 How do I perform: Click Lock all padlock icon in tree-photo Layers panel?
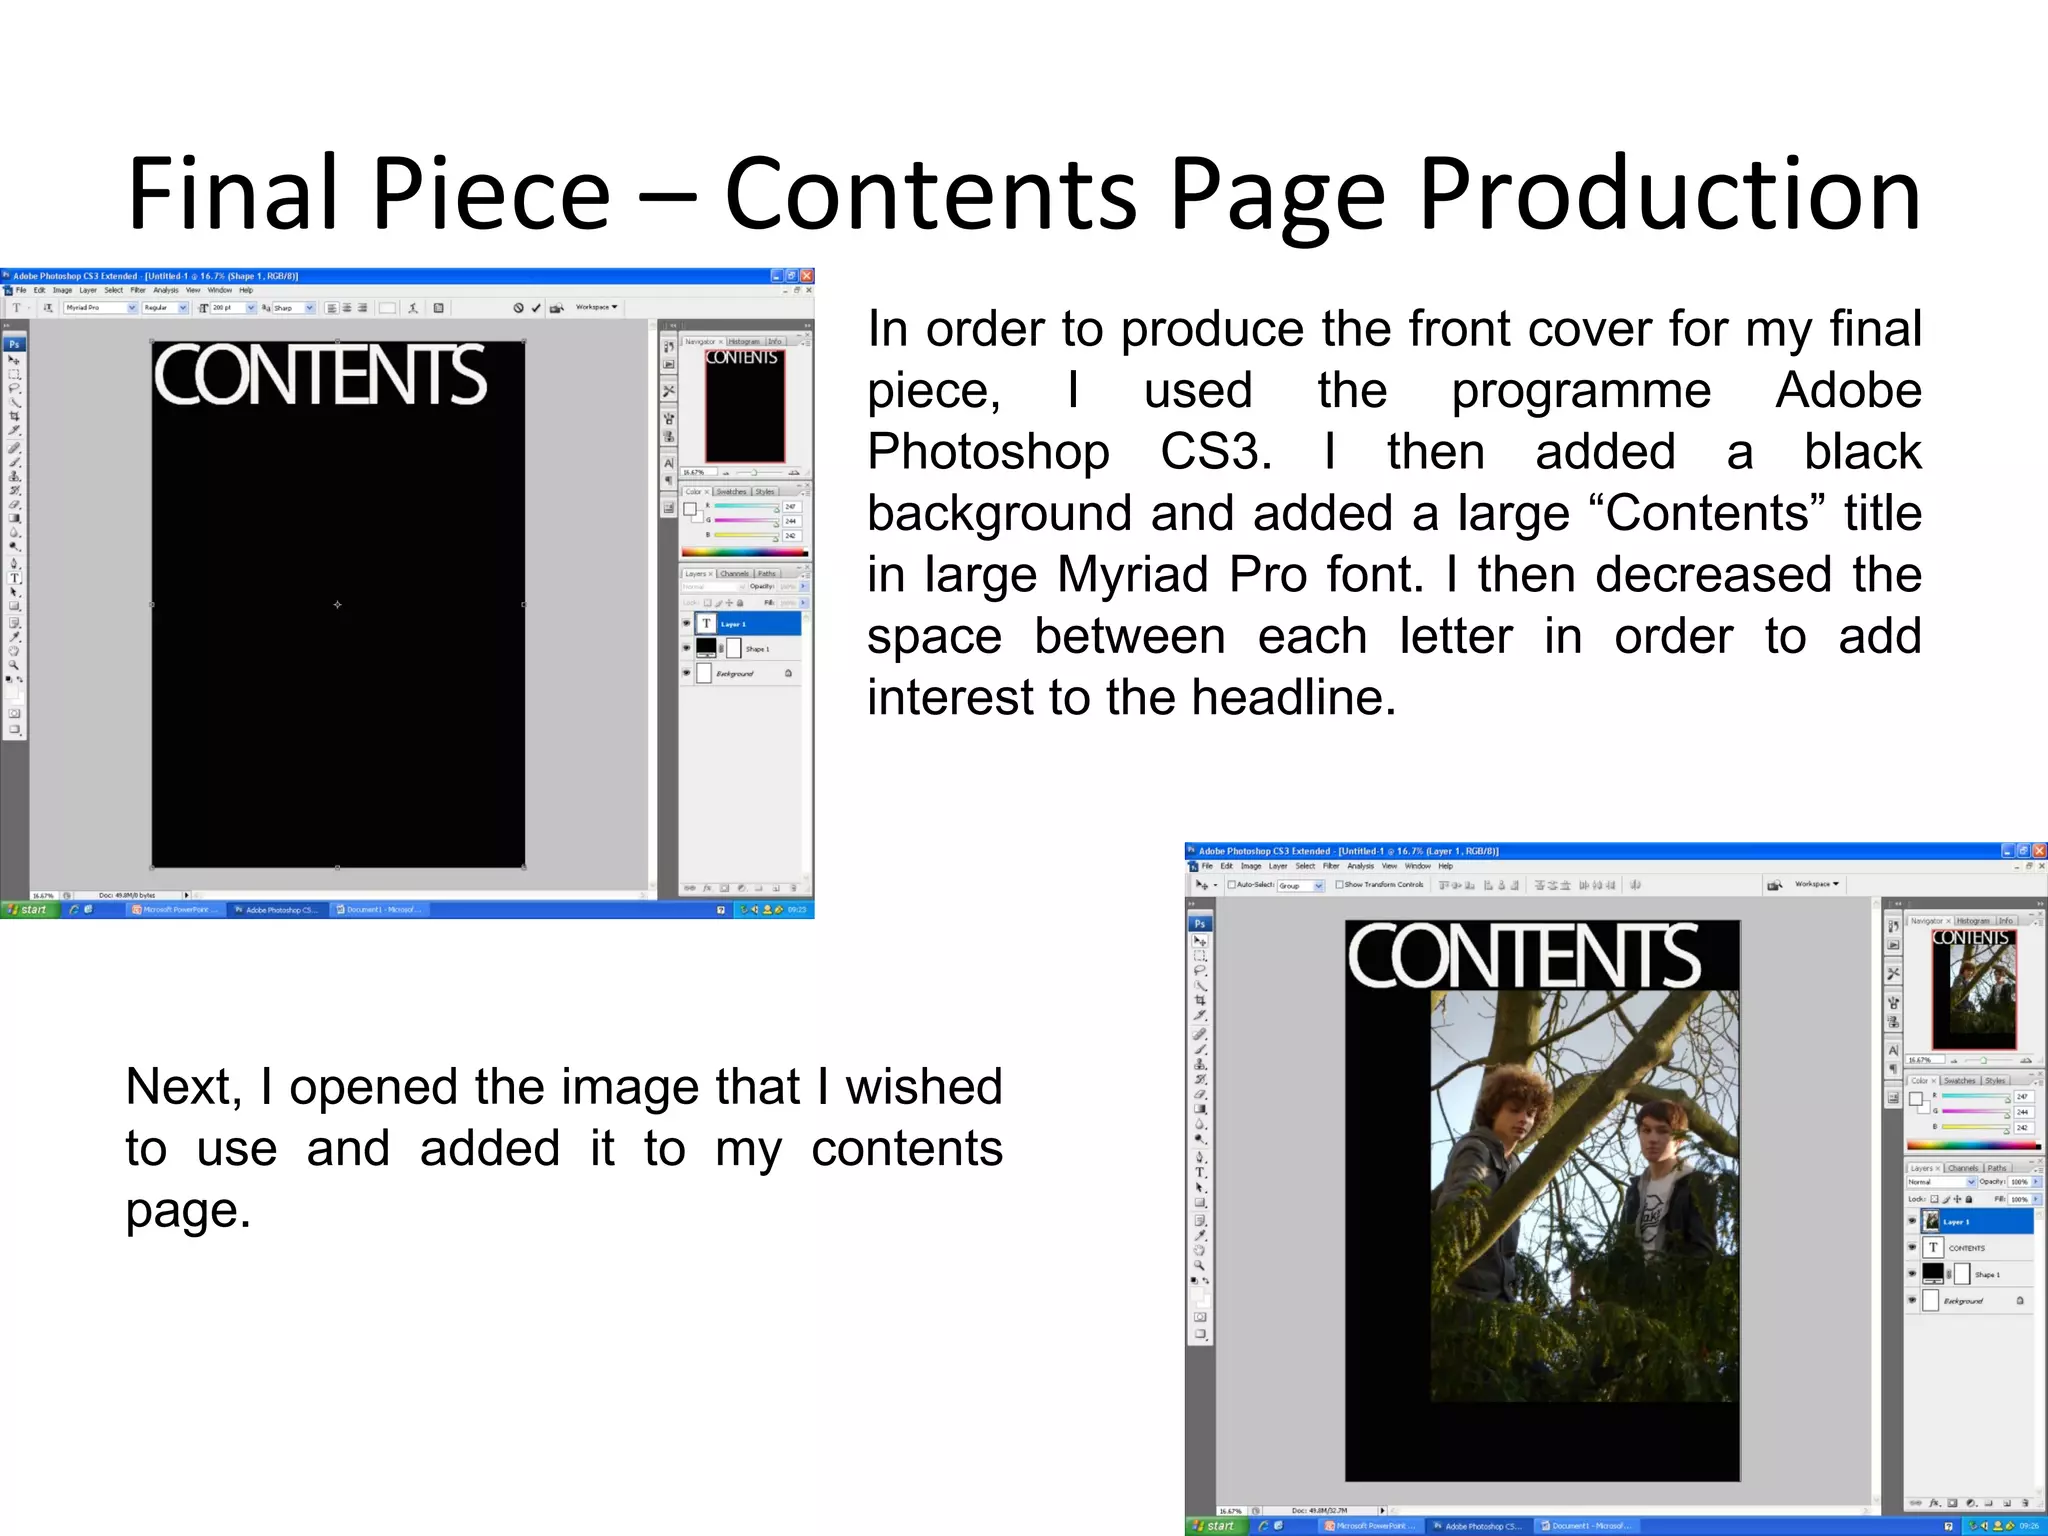coord(1970,1199)
